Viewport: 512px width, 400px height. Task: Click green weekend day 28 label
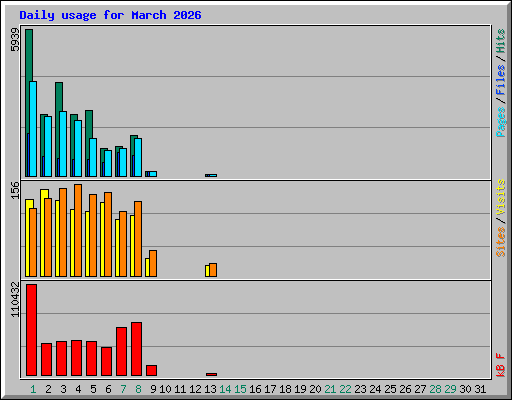click(x=435, y=389)
